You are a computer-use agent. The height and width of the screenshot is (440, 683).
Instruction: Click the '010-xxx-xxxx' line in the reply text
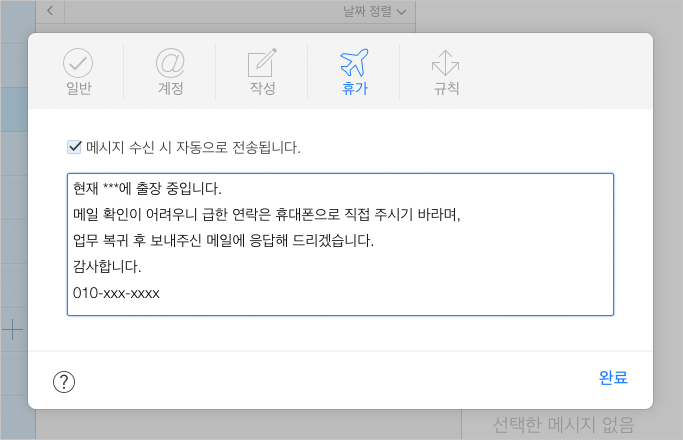click(x=116, y=293)
